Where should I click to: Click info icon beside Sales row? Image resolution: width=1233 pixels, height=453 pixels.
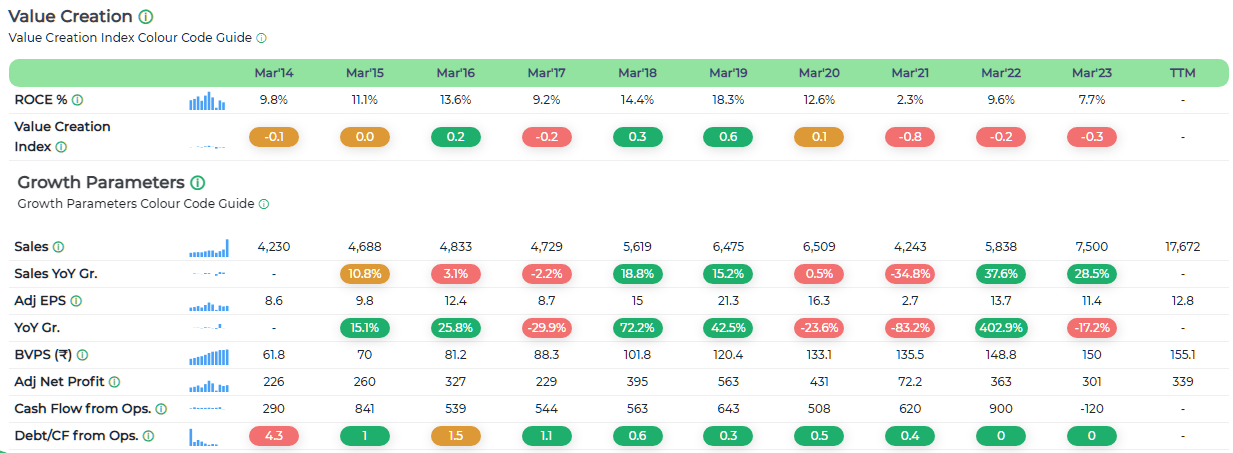point(58,247)
